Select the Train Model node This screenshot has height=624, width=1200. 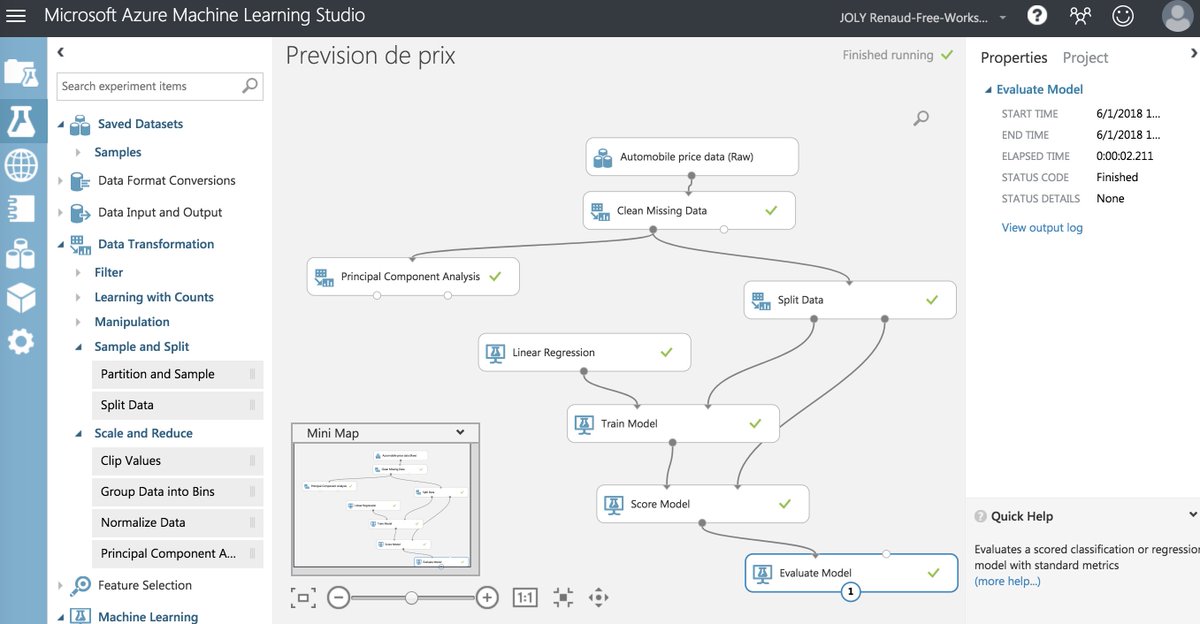tap(673, 424)
